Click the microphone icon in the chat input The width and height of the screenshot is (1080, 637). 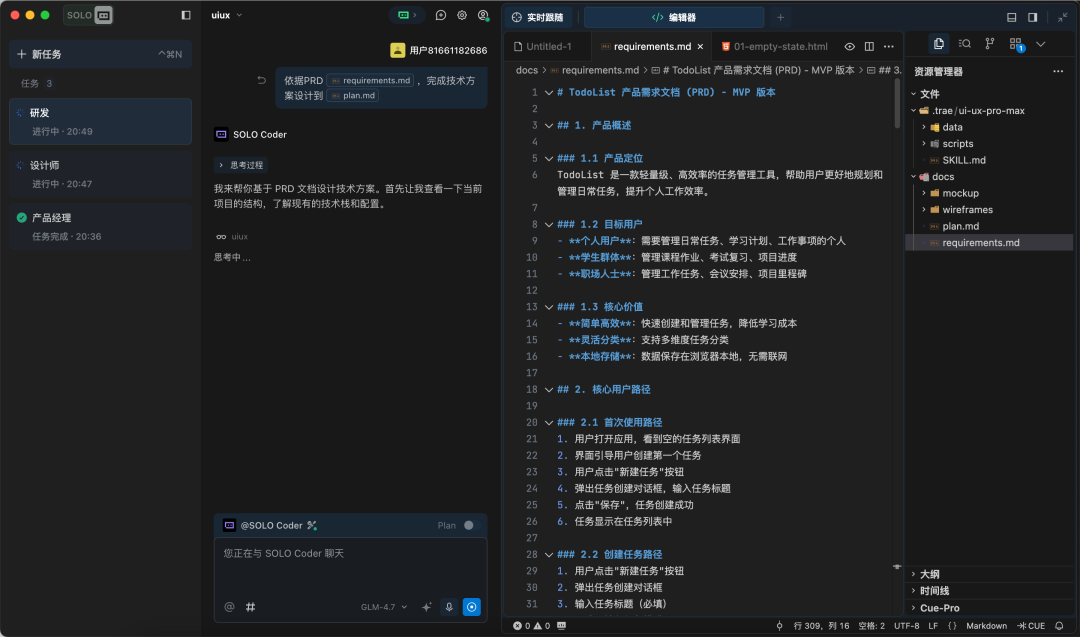click(448, 606)
